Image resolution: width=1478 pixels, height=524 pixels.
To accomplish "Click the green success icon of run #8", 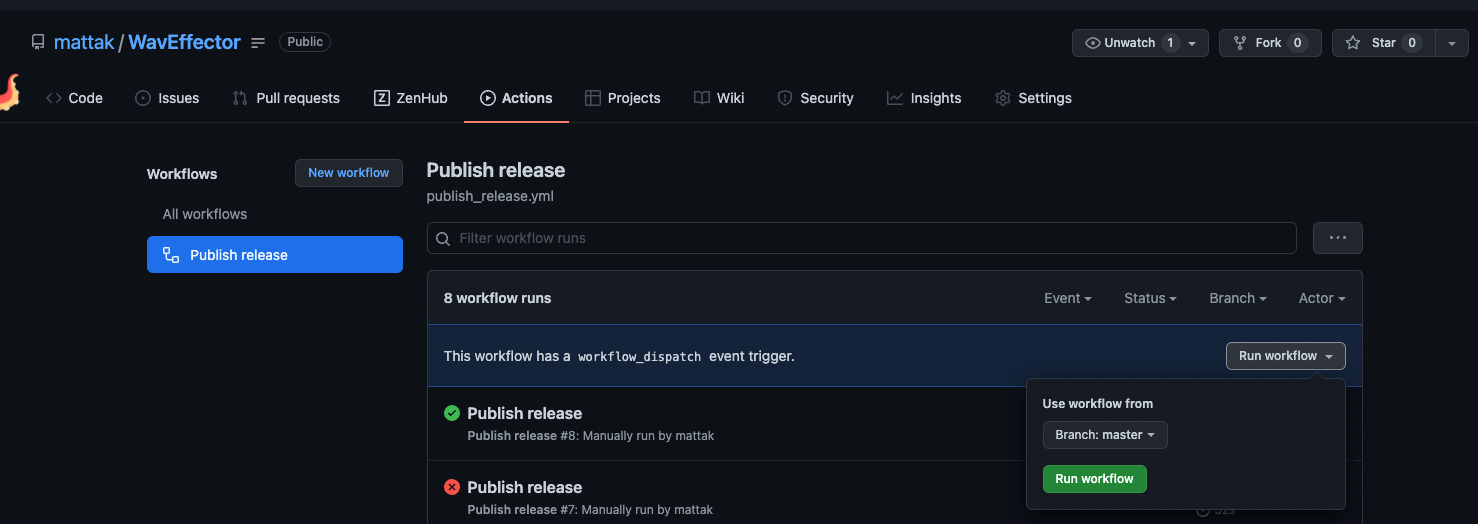I will coord(452,413).
